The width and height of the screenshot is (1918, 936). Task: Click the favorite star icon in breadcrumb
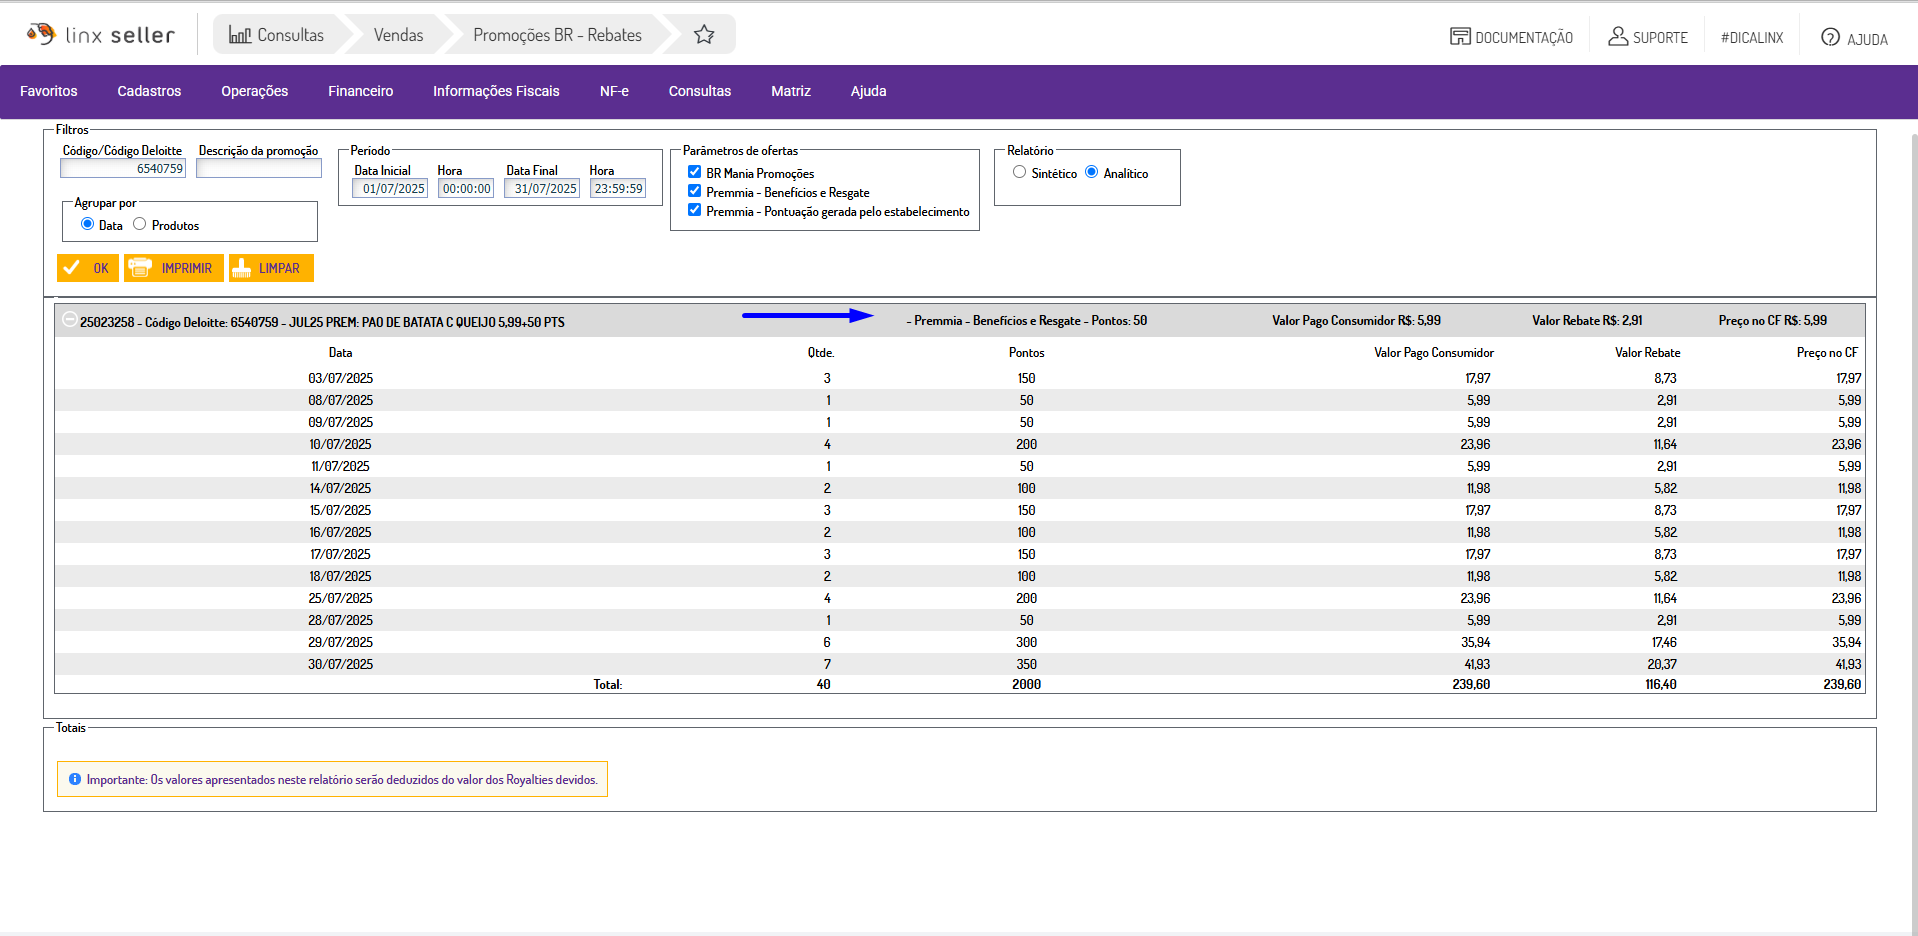(x=704, y=35)
